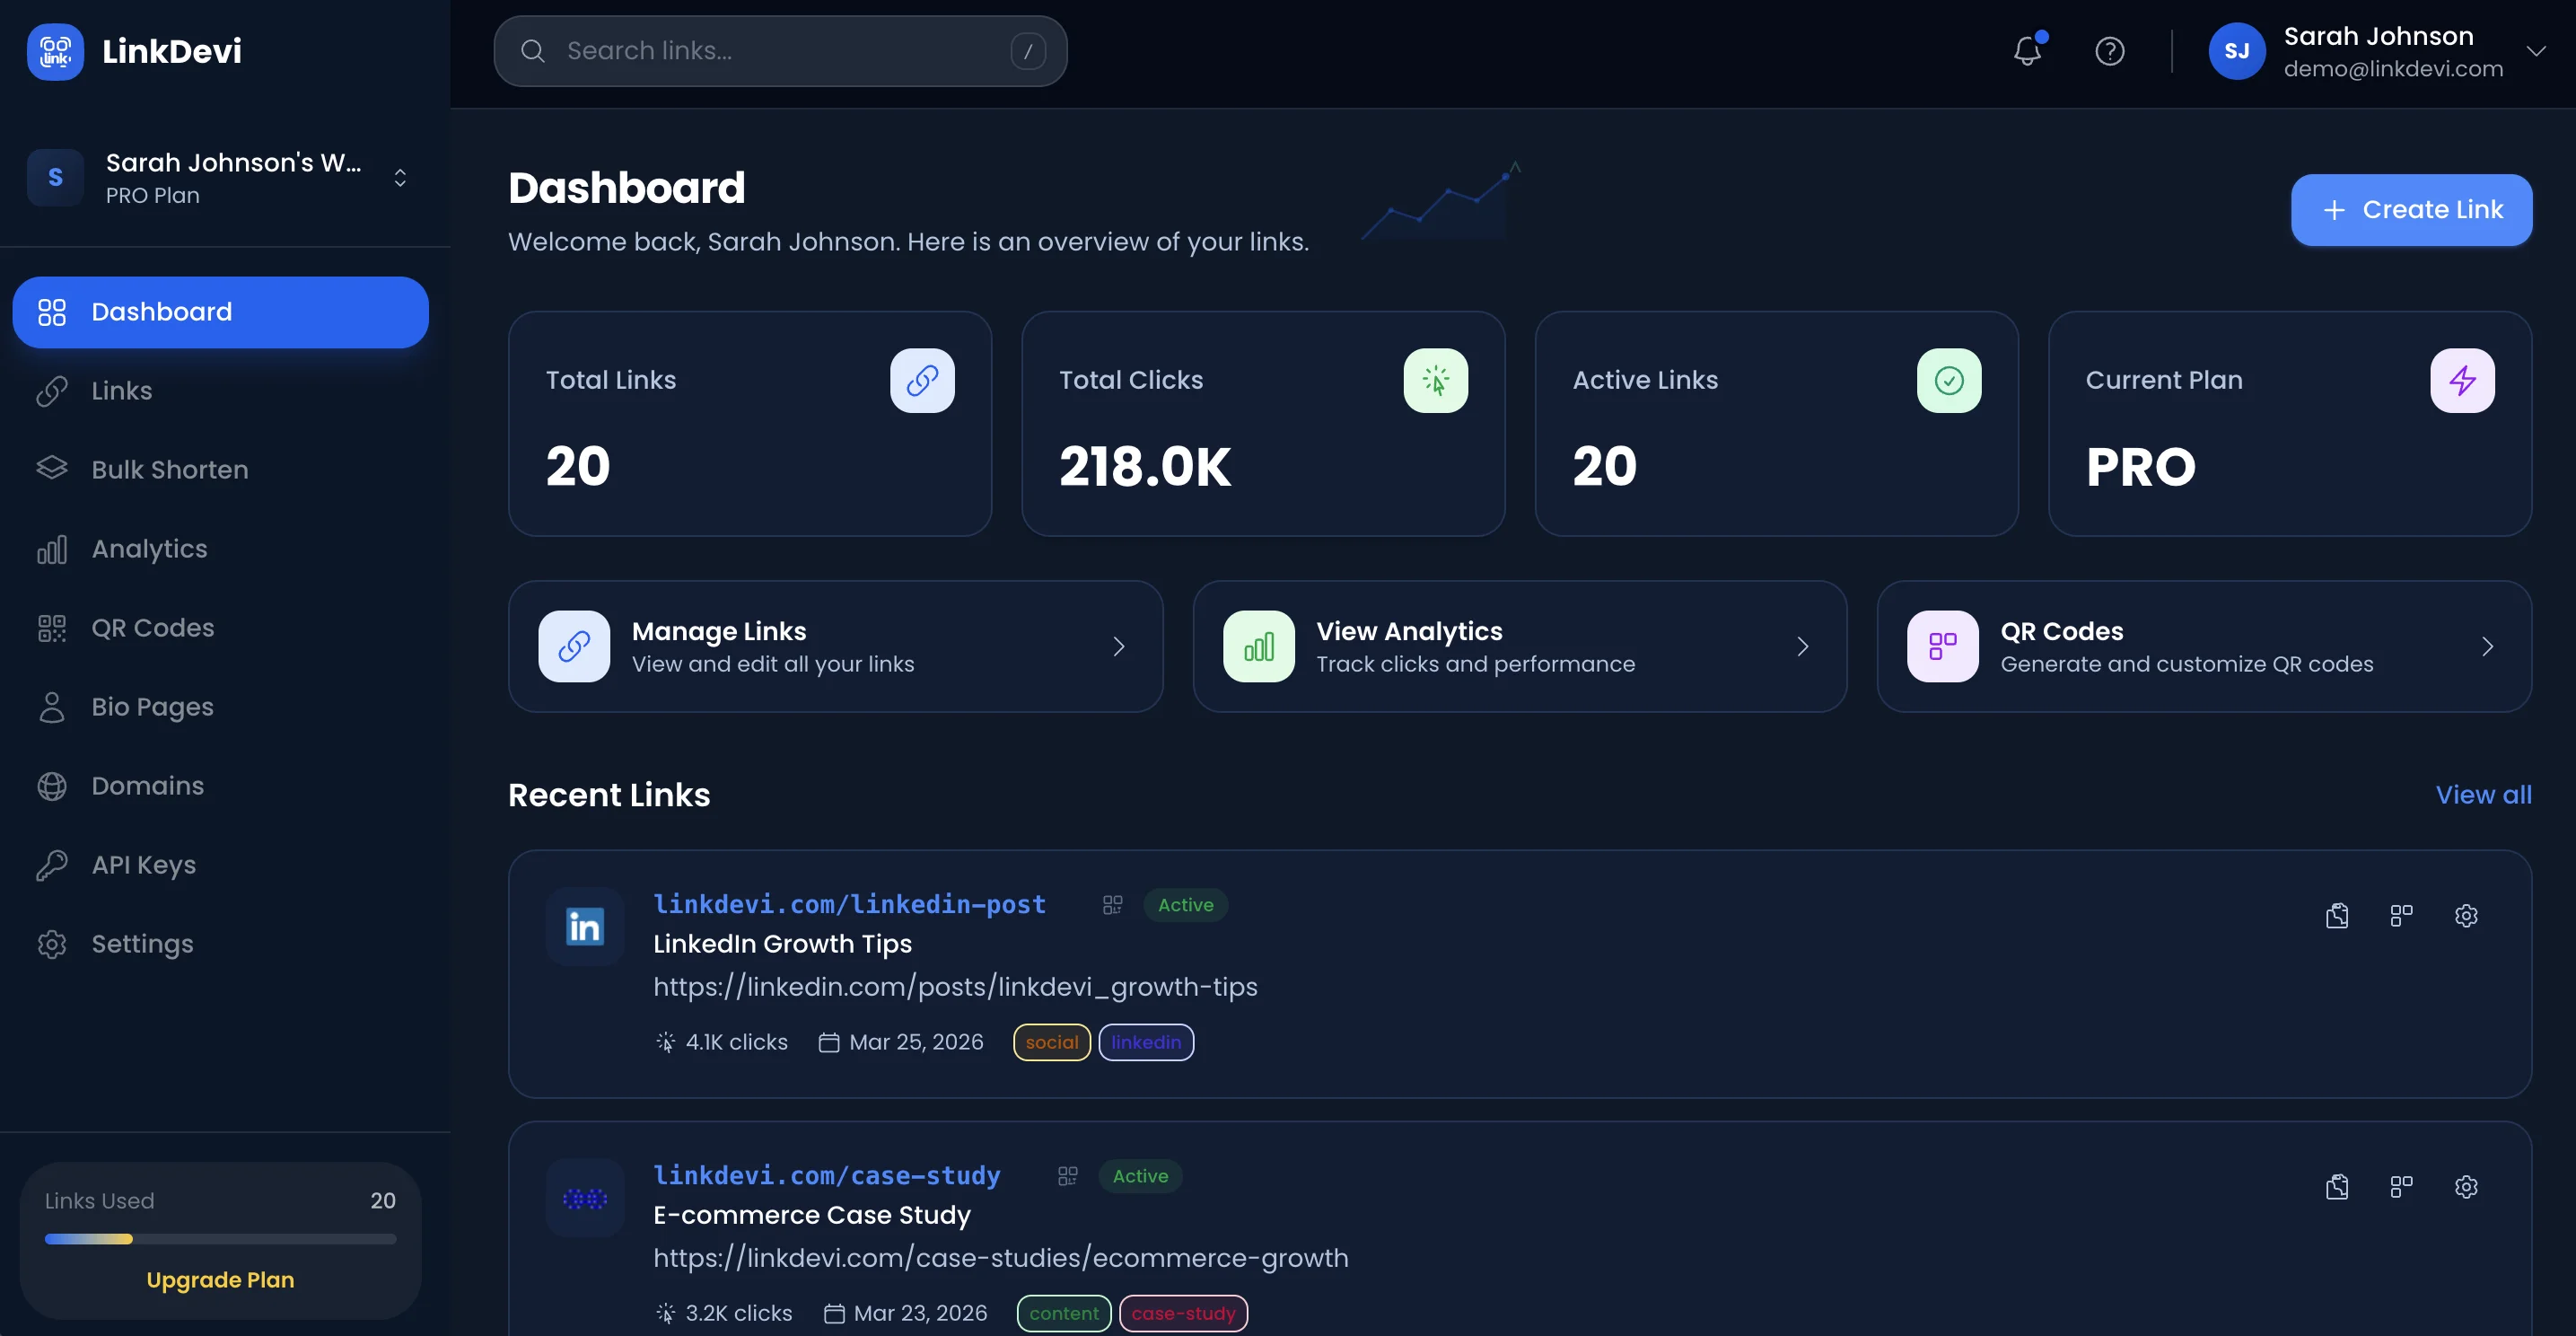Click the Create Link button
2576x1336 pixels.
pos(2411,210)
